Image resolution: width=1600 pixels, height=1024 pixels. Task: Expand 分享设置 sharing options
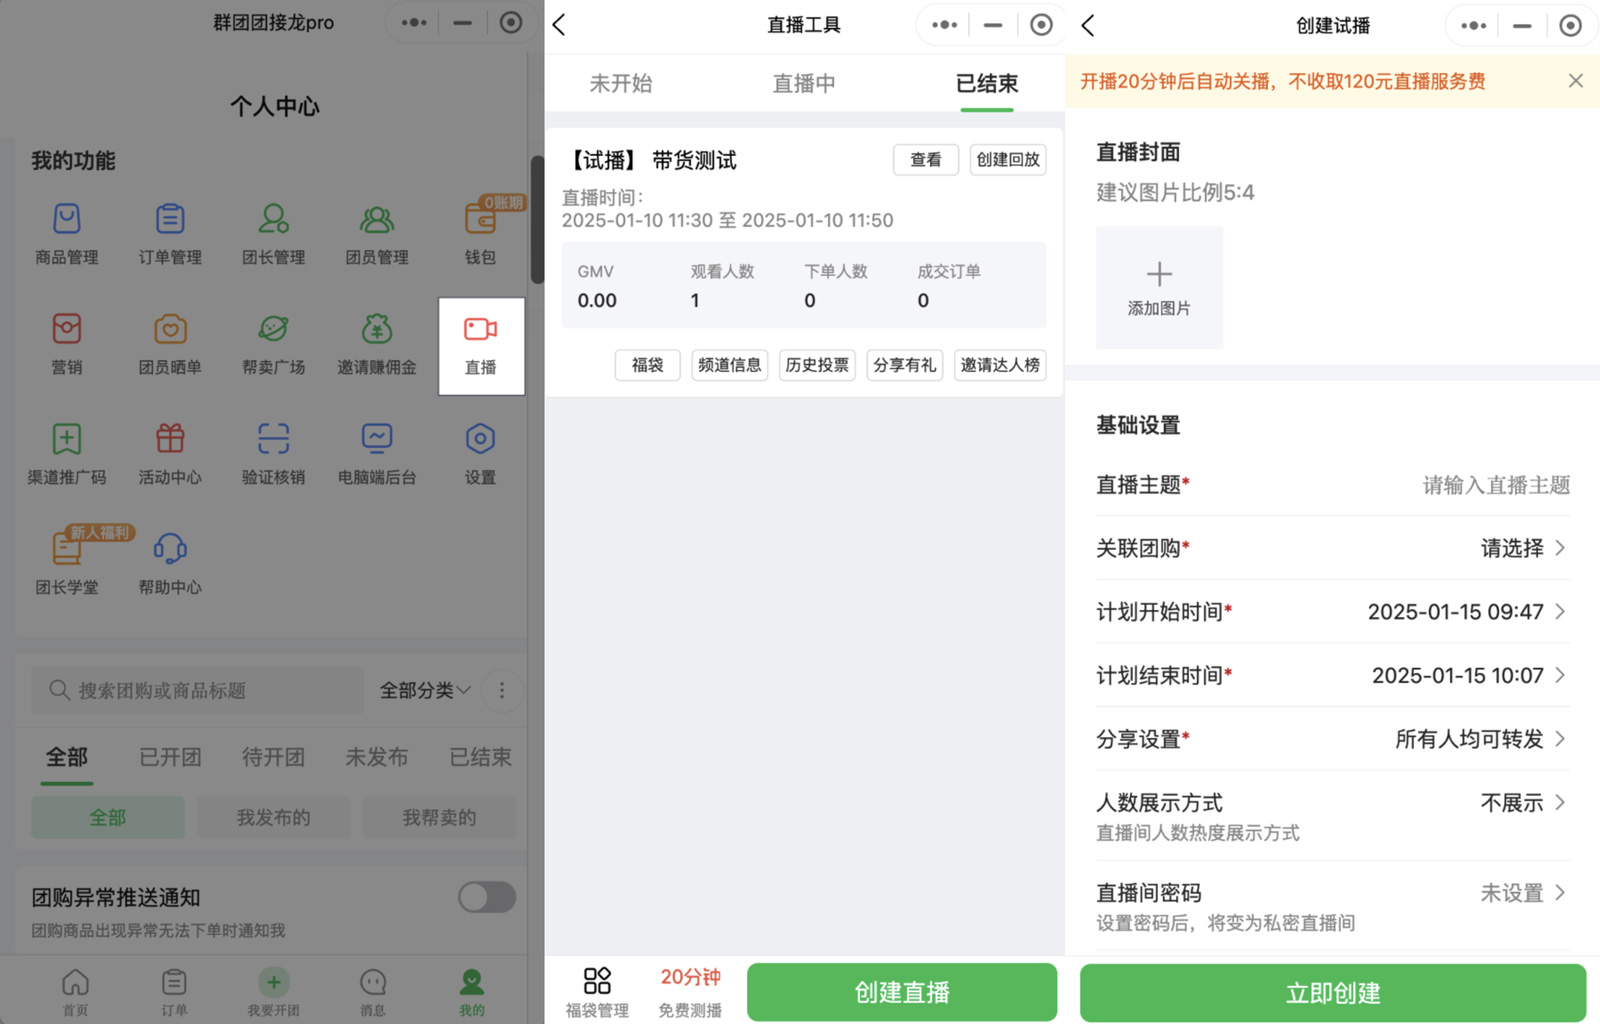[1332, 739]
